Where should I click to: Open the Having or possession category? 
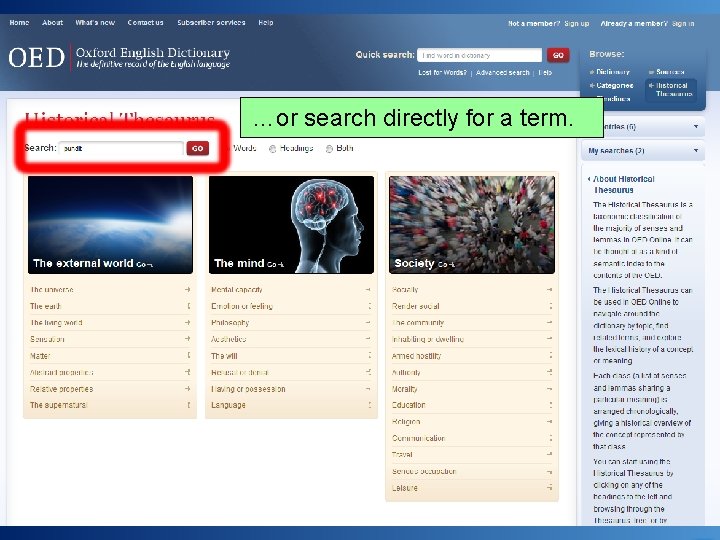pos(248,389)
